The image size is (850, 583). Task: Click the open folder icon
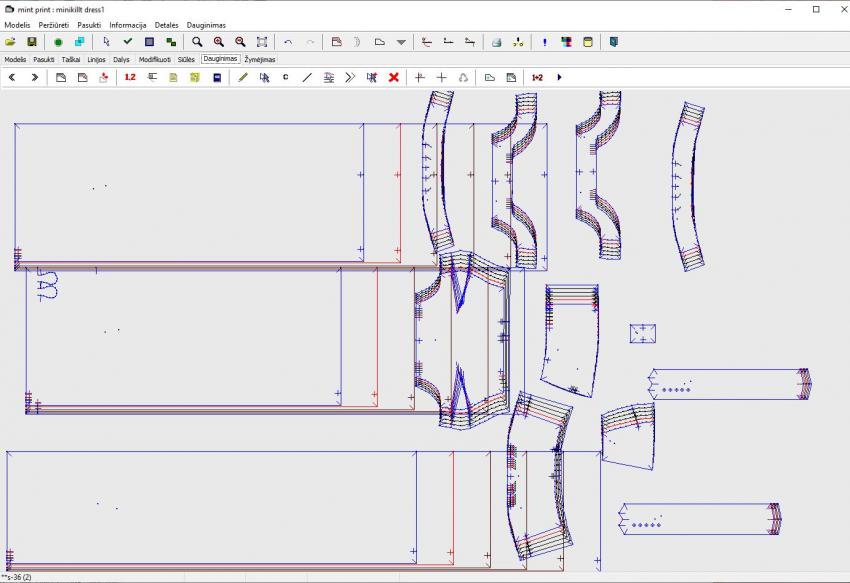click(x=10, y=42)
